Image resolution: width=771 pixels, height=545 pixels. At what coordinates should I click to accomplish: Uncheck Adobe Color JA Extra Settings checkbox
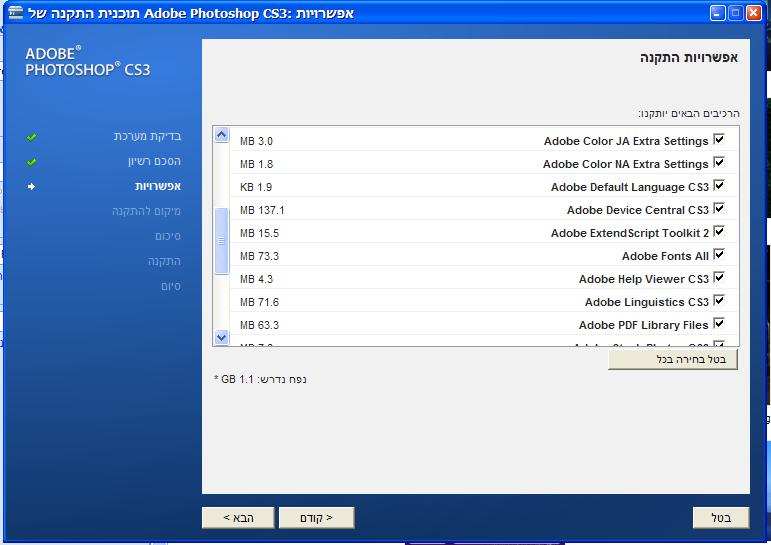[x=719, y=139]
